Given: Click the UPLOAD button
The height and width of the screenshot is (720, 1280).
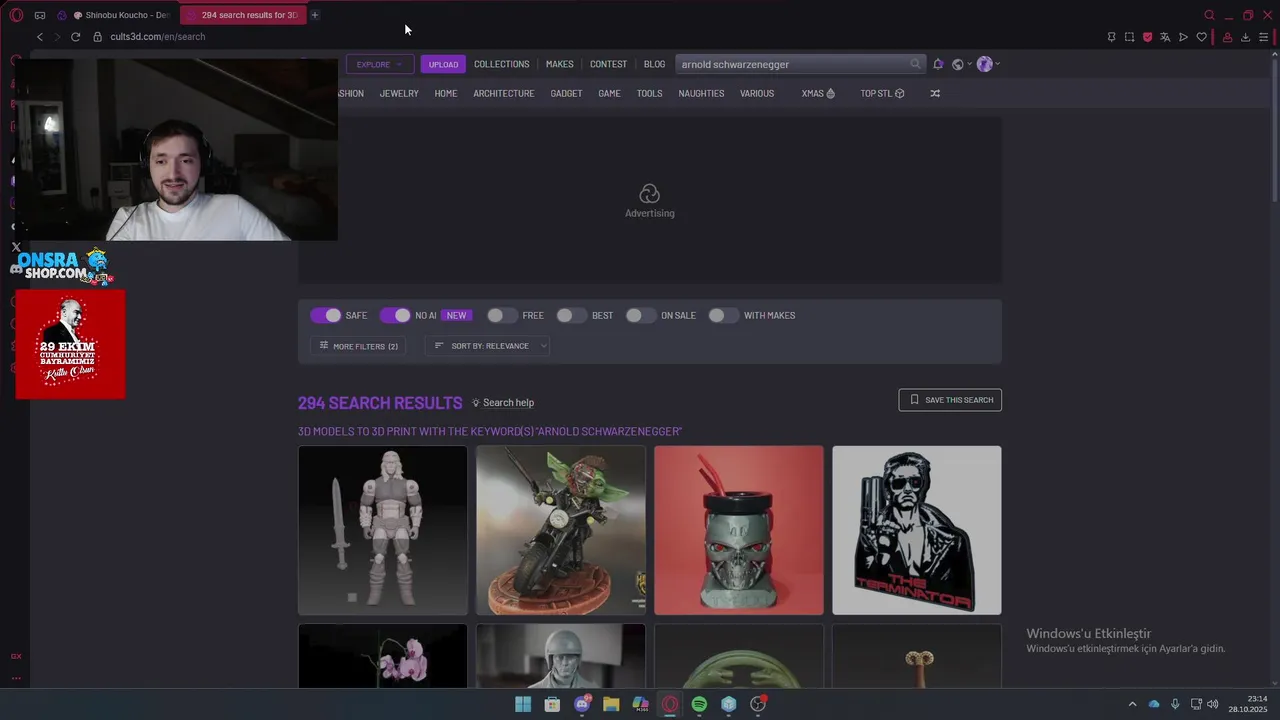Looking at the screenshot, I should (x=443, y=64).
